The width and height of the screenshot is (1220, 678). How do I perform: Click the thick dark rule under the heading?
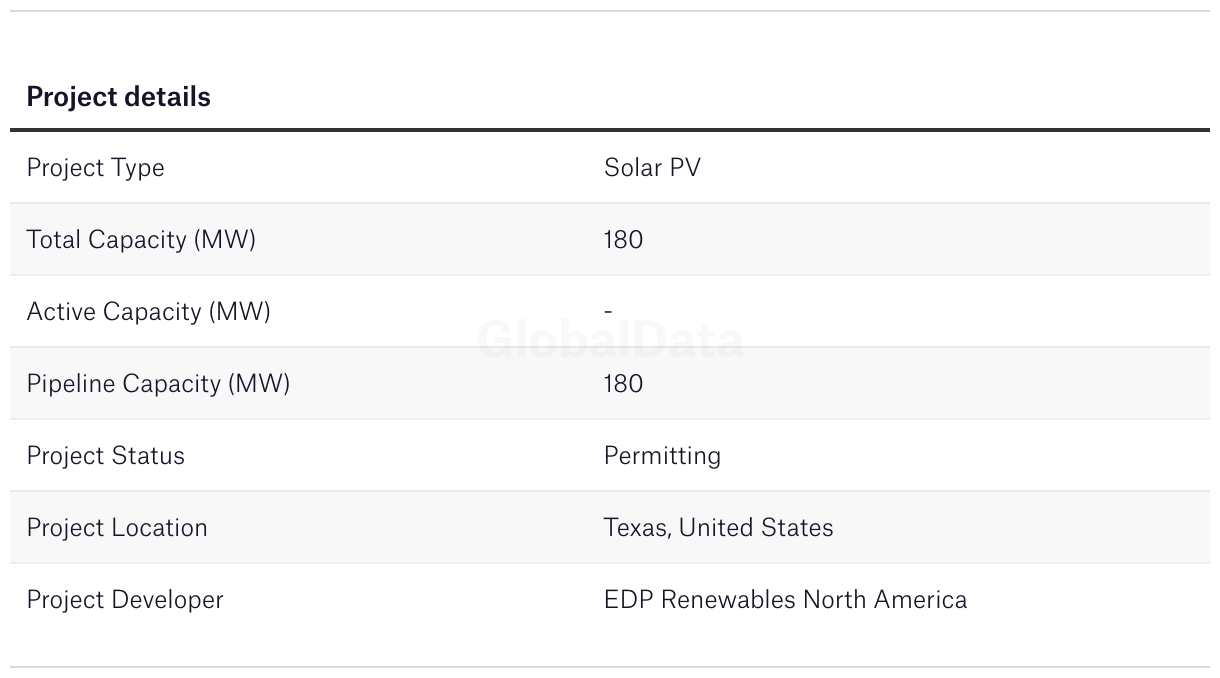[x=610, y=130]
